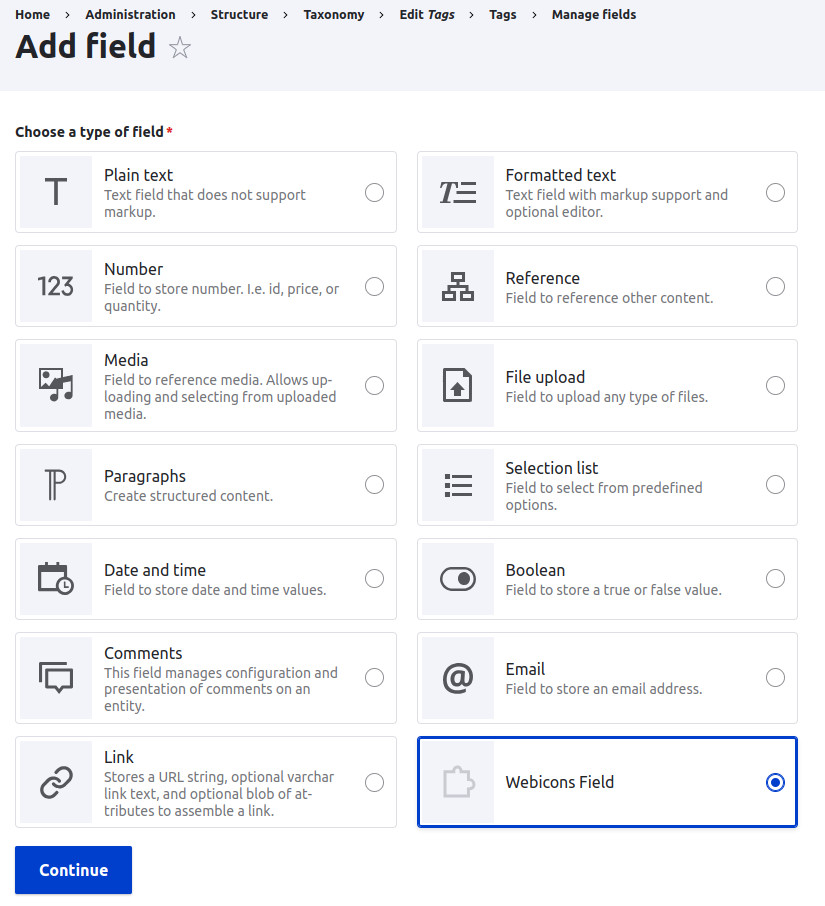Viewport: 825px width, 906px height.
Task: Click the Reference hierarchy icon
Action: click(458, 286)
